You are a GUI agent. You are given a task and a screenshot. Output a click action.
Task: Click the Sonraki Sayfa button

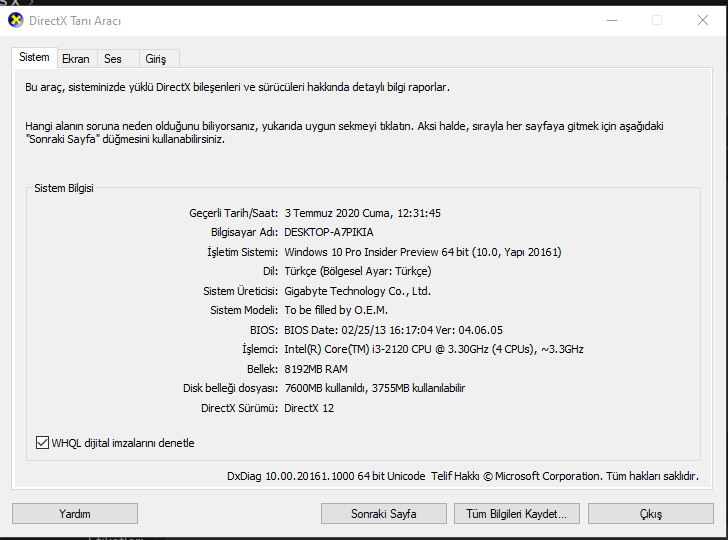click(x=383, y=514)
